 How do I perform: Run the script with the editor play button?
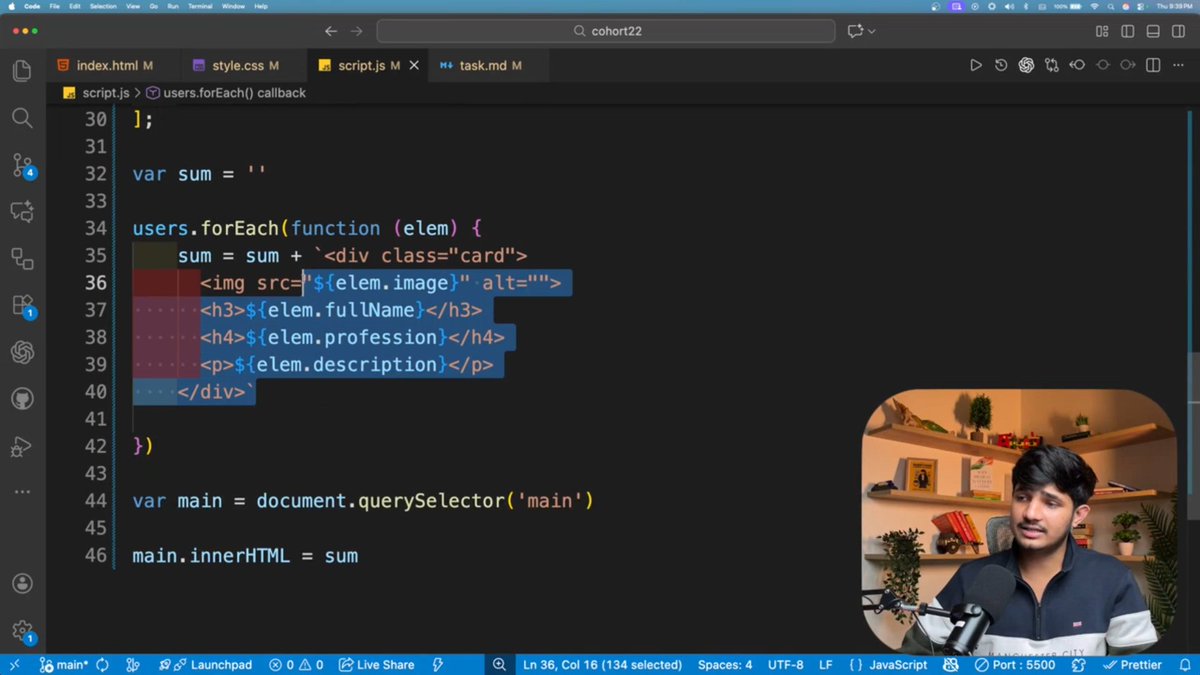(975, 65)
